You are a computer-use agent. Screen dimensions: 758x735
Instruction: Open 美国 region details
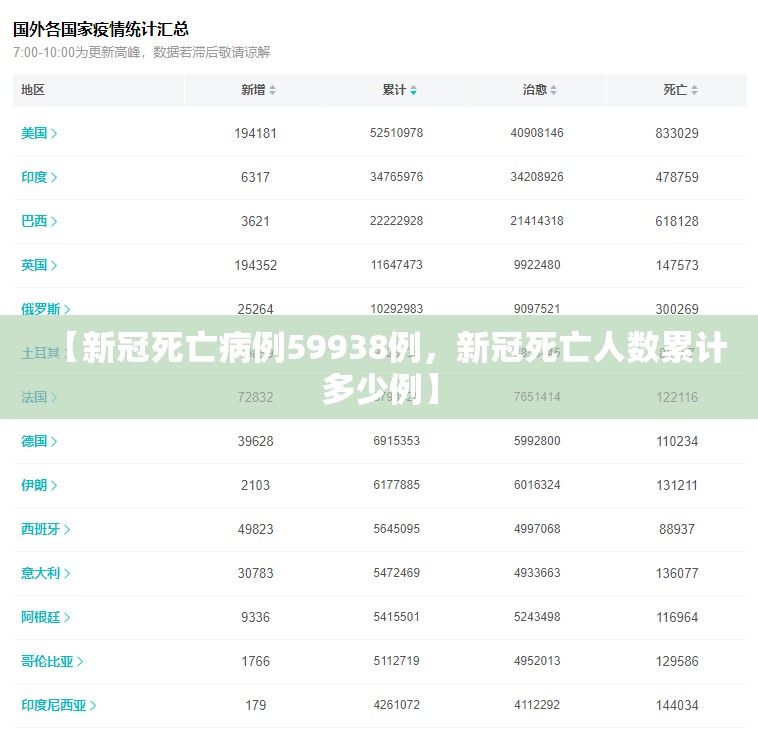(x=39, y=133)
